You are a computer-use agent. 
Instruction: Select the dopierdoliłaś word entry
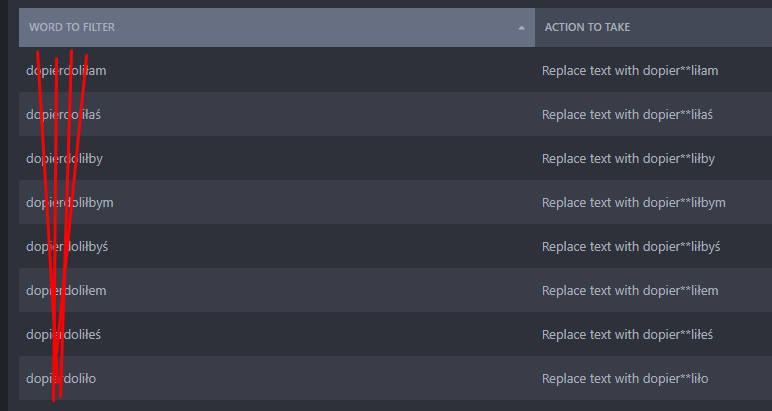coord(64,115)
